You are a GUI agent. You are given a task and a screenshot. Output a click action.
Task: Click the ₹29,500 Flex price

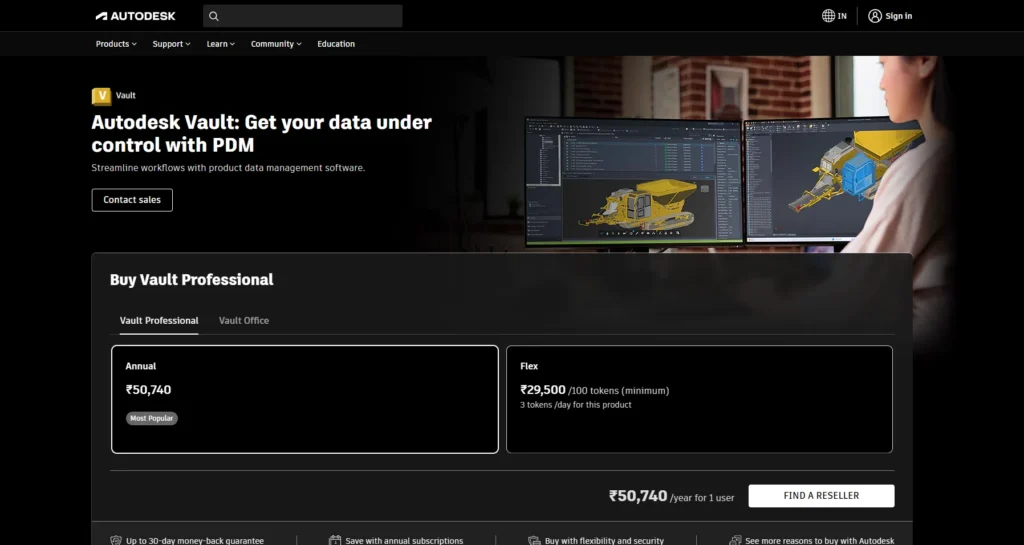(543, 390)
